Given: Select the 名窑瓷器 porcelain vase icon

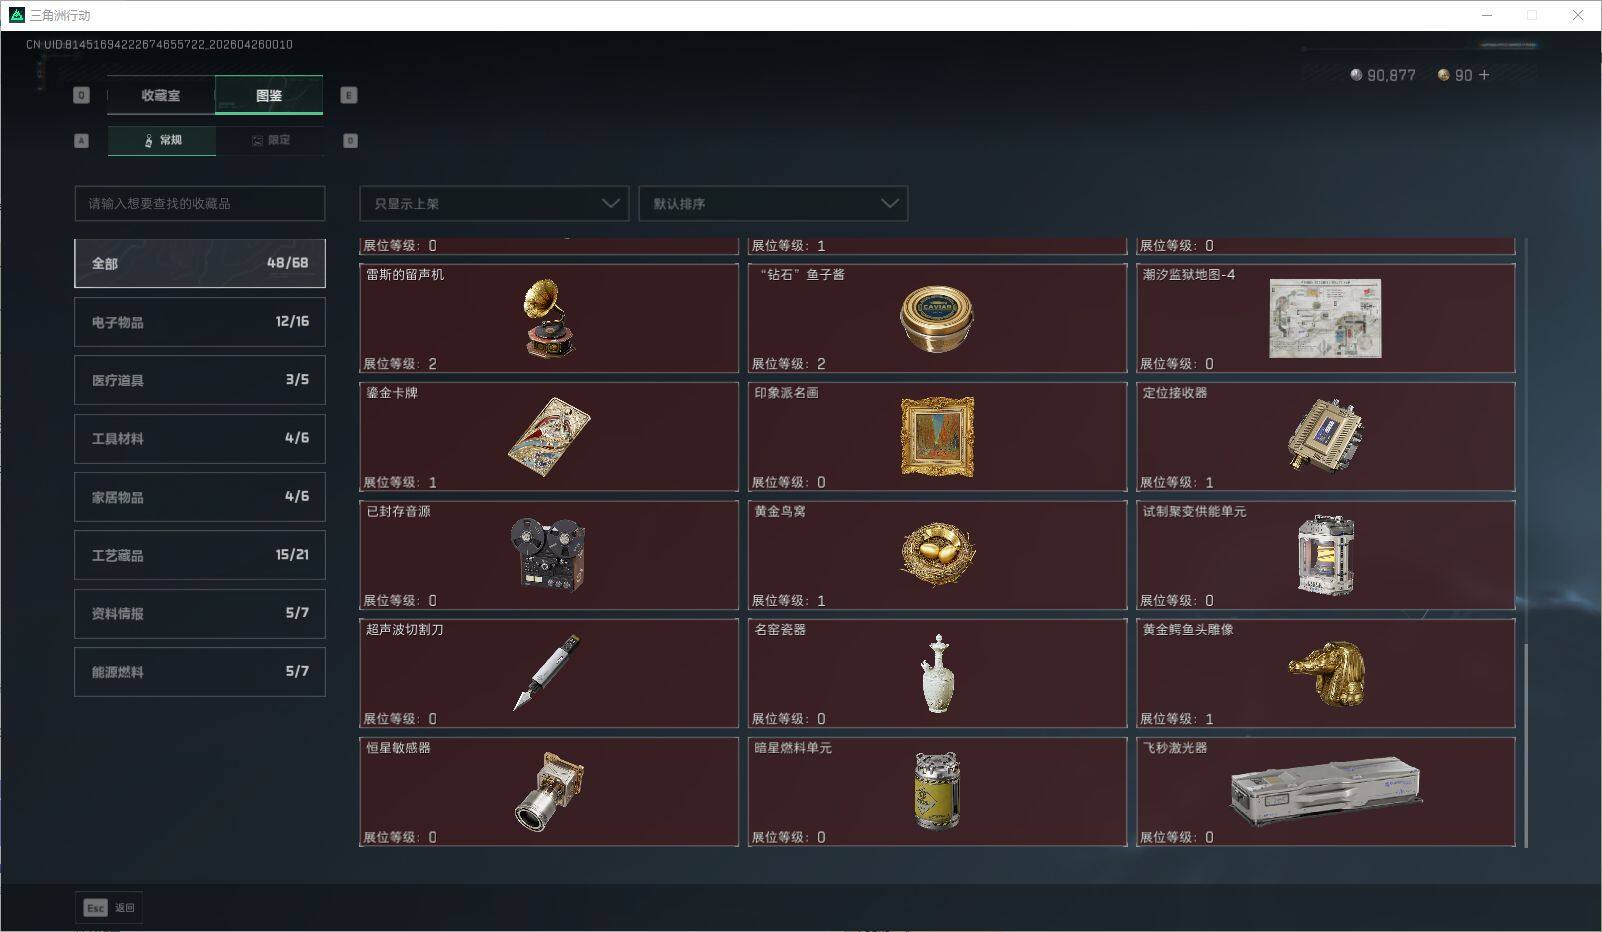Looking at the screenshot, I should (938, 673).
